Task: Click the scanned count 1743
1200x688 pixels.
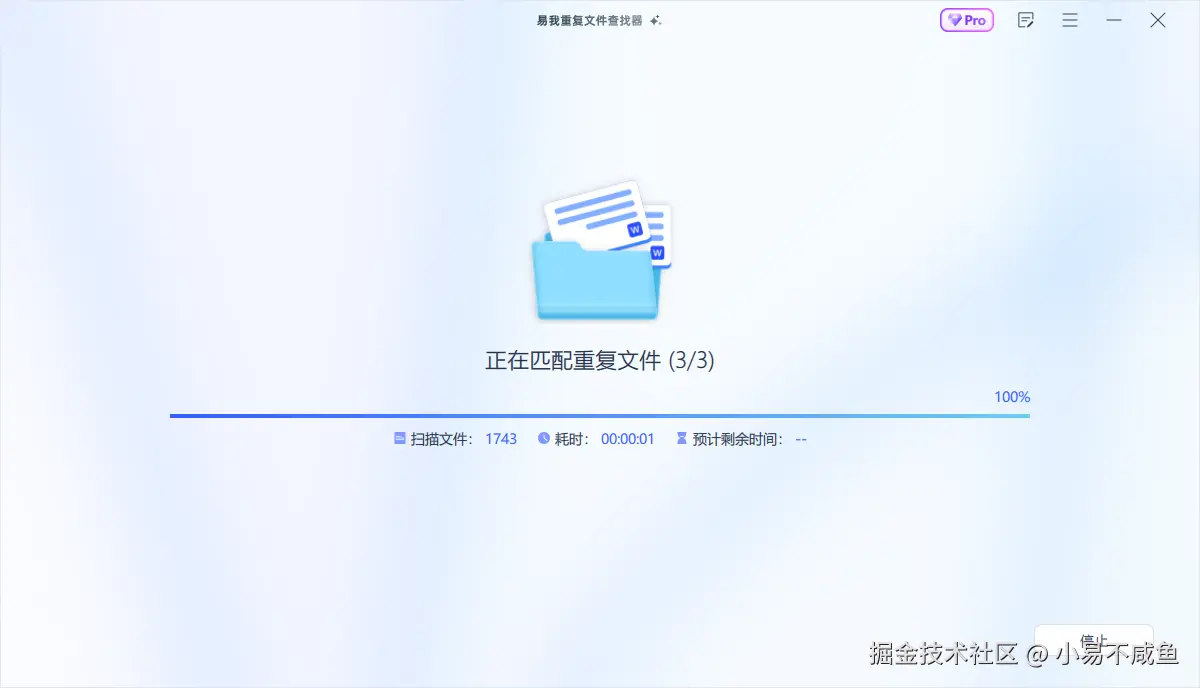Action: pos(501,439)
